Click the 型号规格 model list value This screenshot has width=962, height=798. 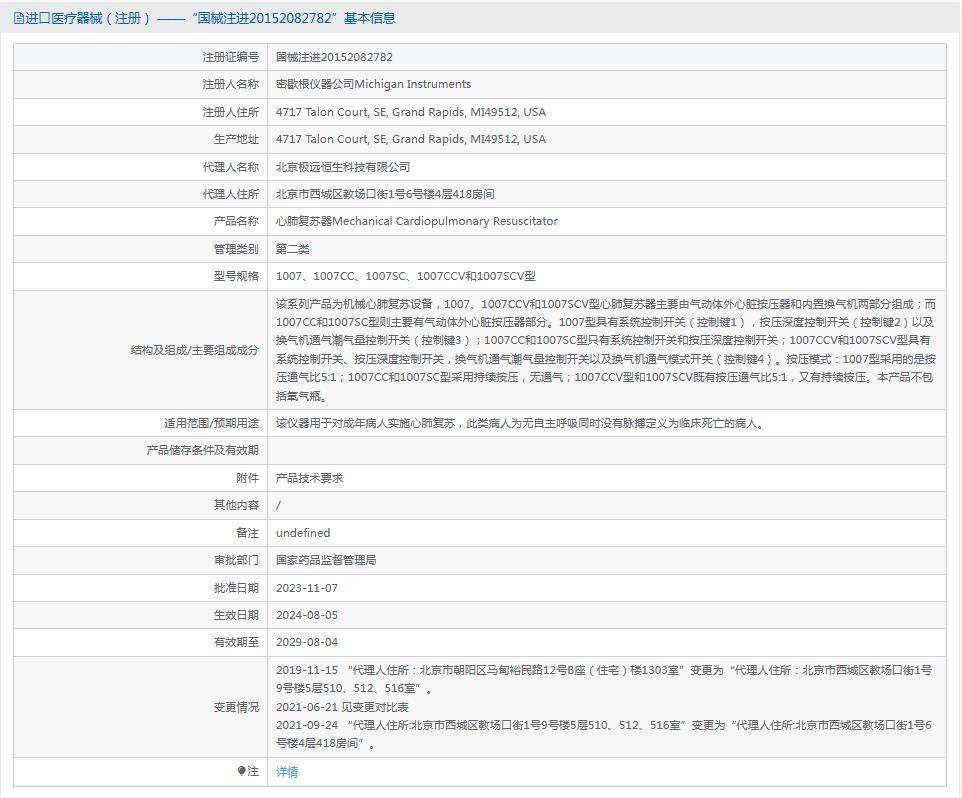[x=406, y=276]
